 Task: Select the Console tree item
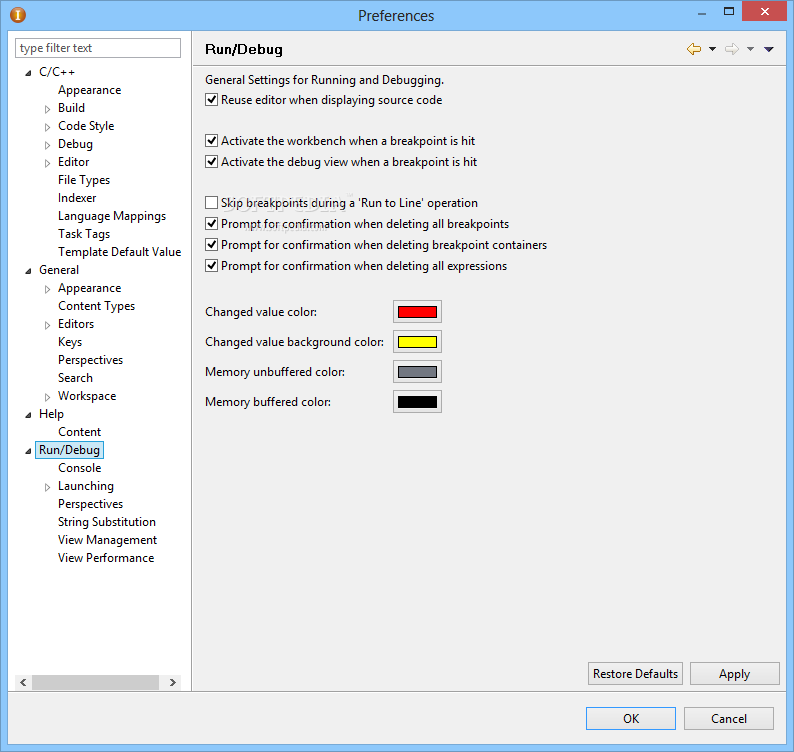pyautogui.click(x=80, y=468)
